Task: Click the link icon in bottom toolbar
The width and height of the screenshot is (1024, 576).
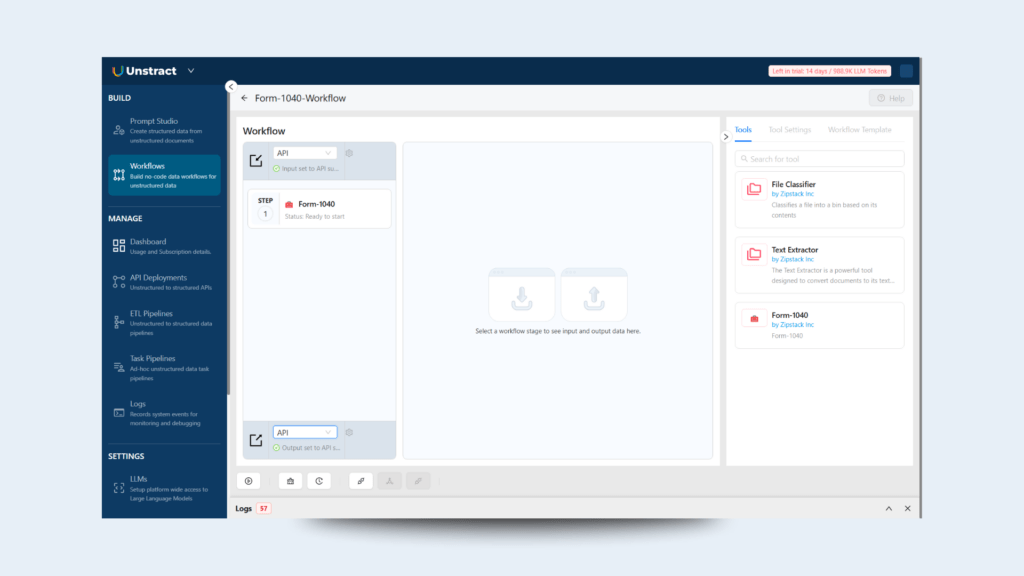Action: [x=361, y=481]
